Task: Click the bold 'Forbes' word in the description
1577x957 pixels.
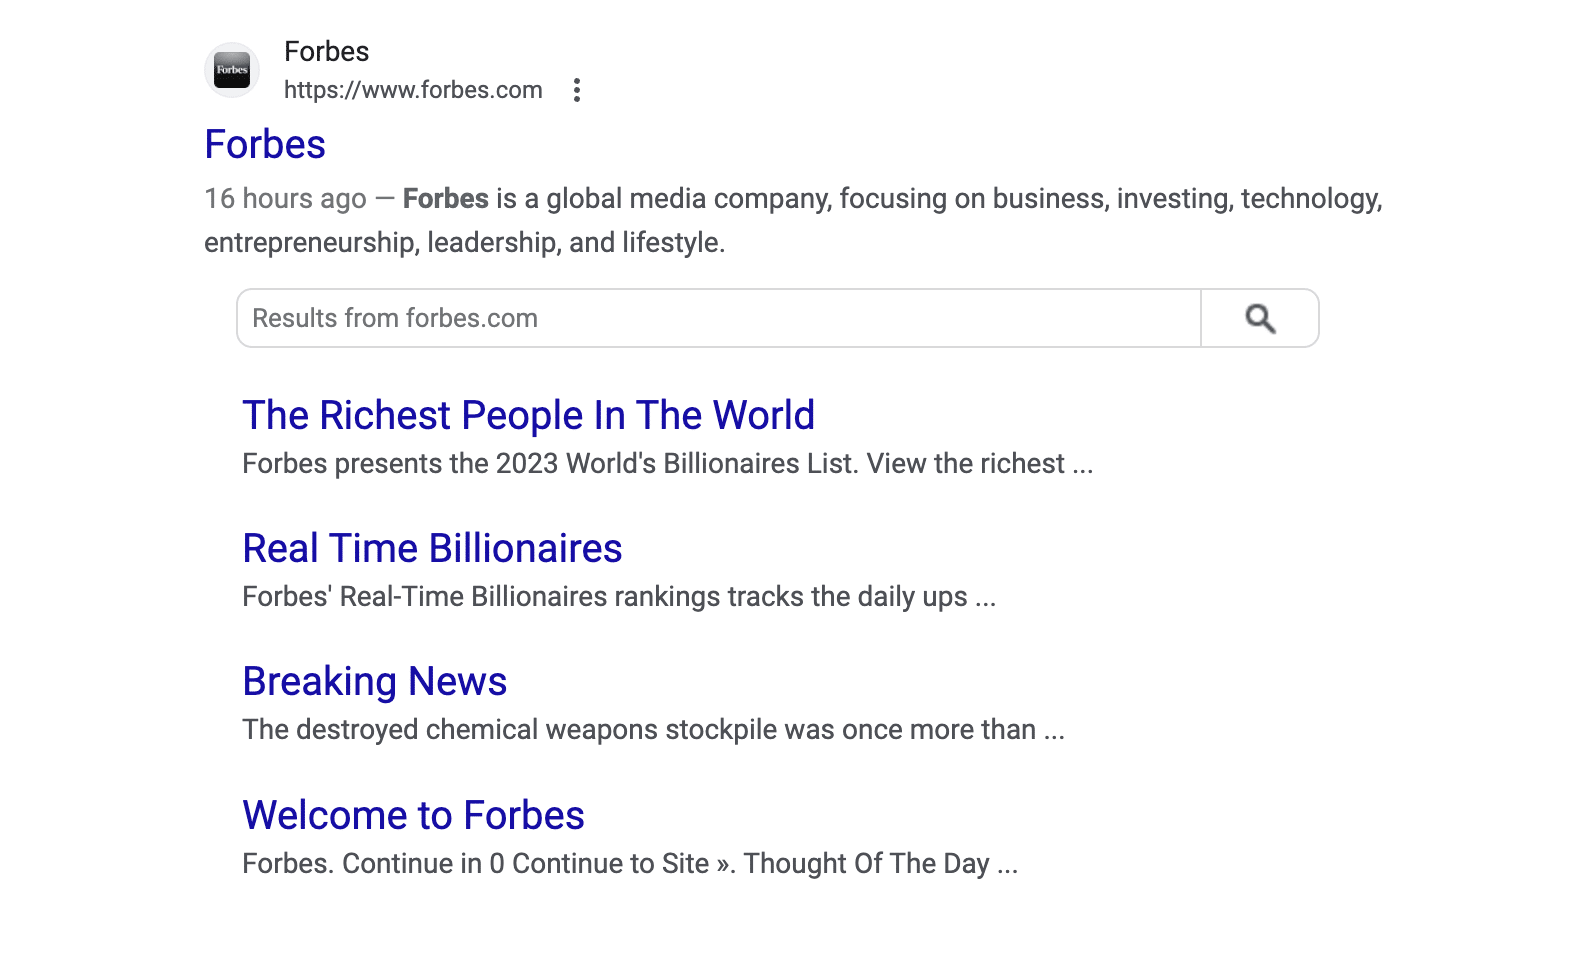Action: (x=445, y=199)
